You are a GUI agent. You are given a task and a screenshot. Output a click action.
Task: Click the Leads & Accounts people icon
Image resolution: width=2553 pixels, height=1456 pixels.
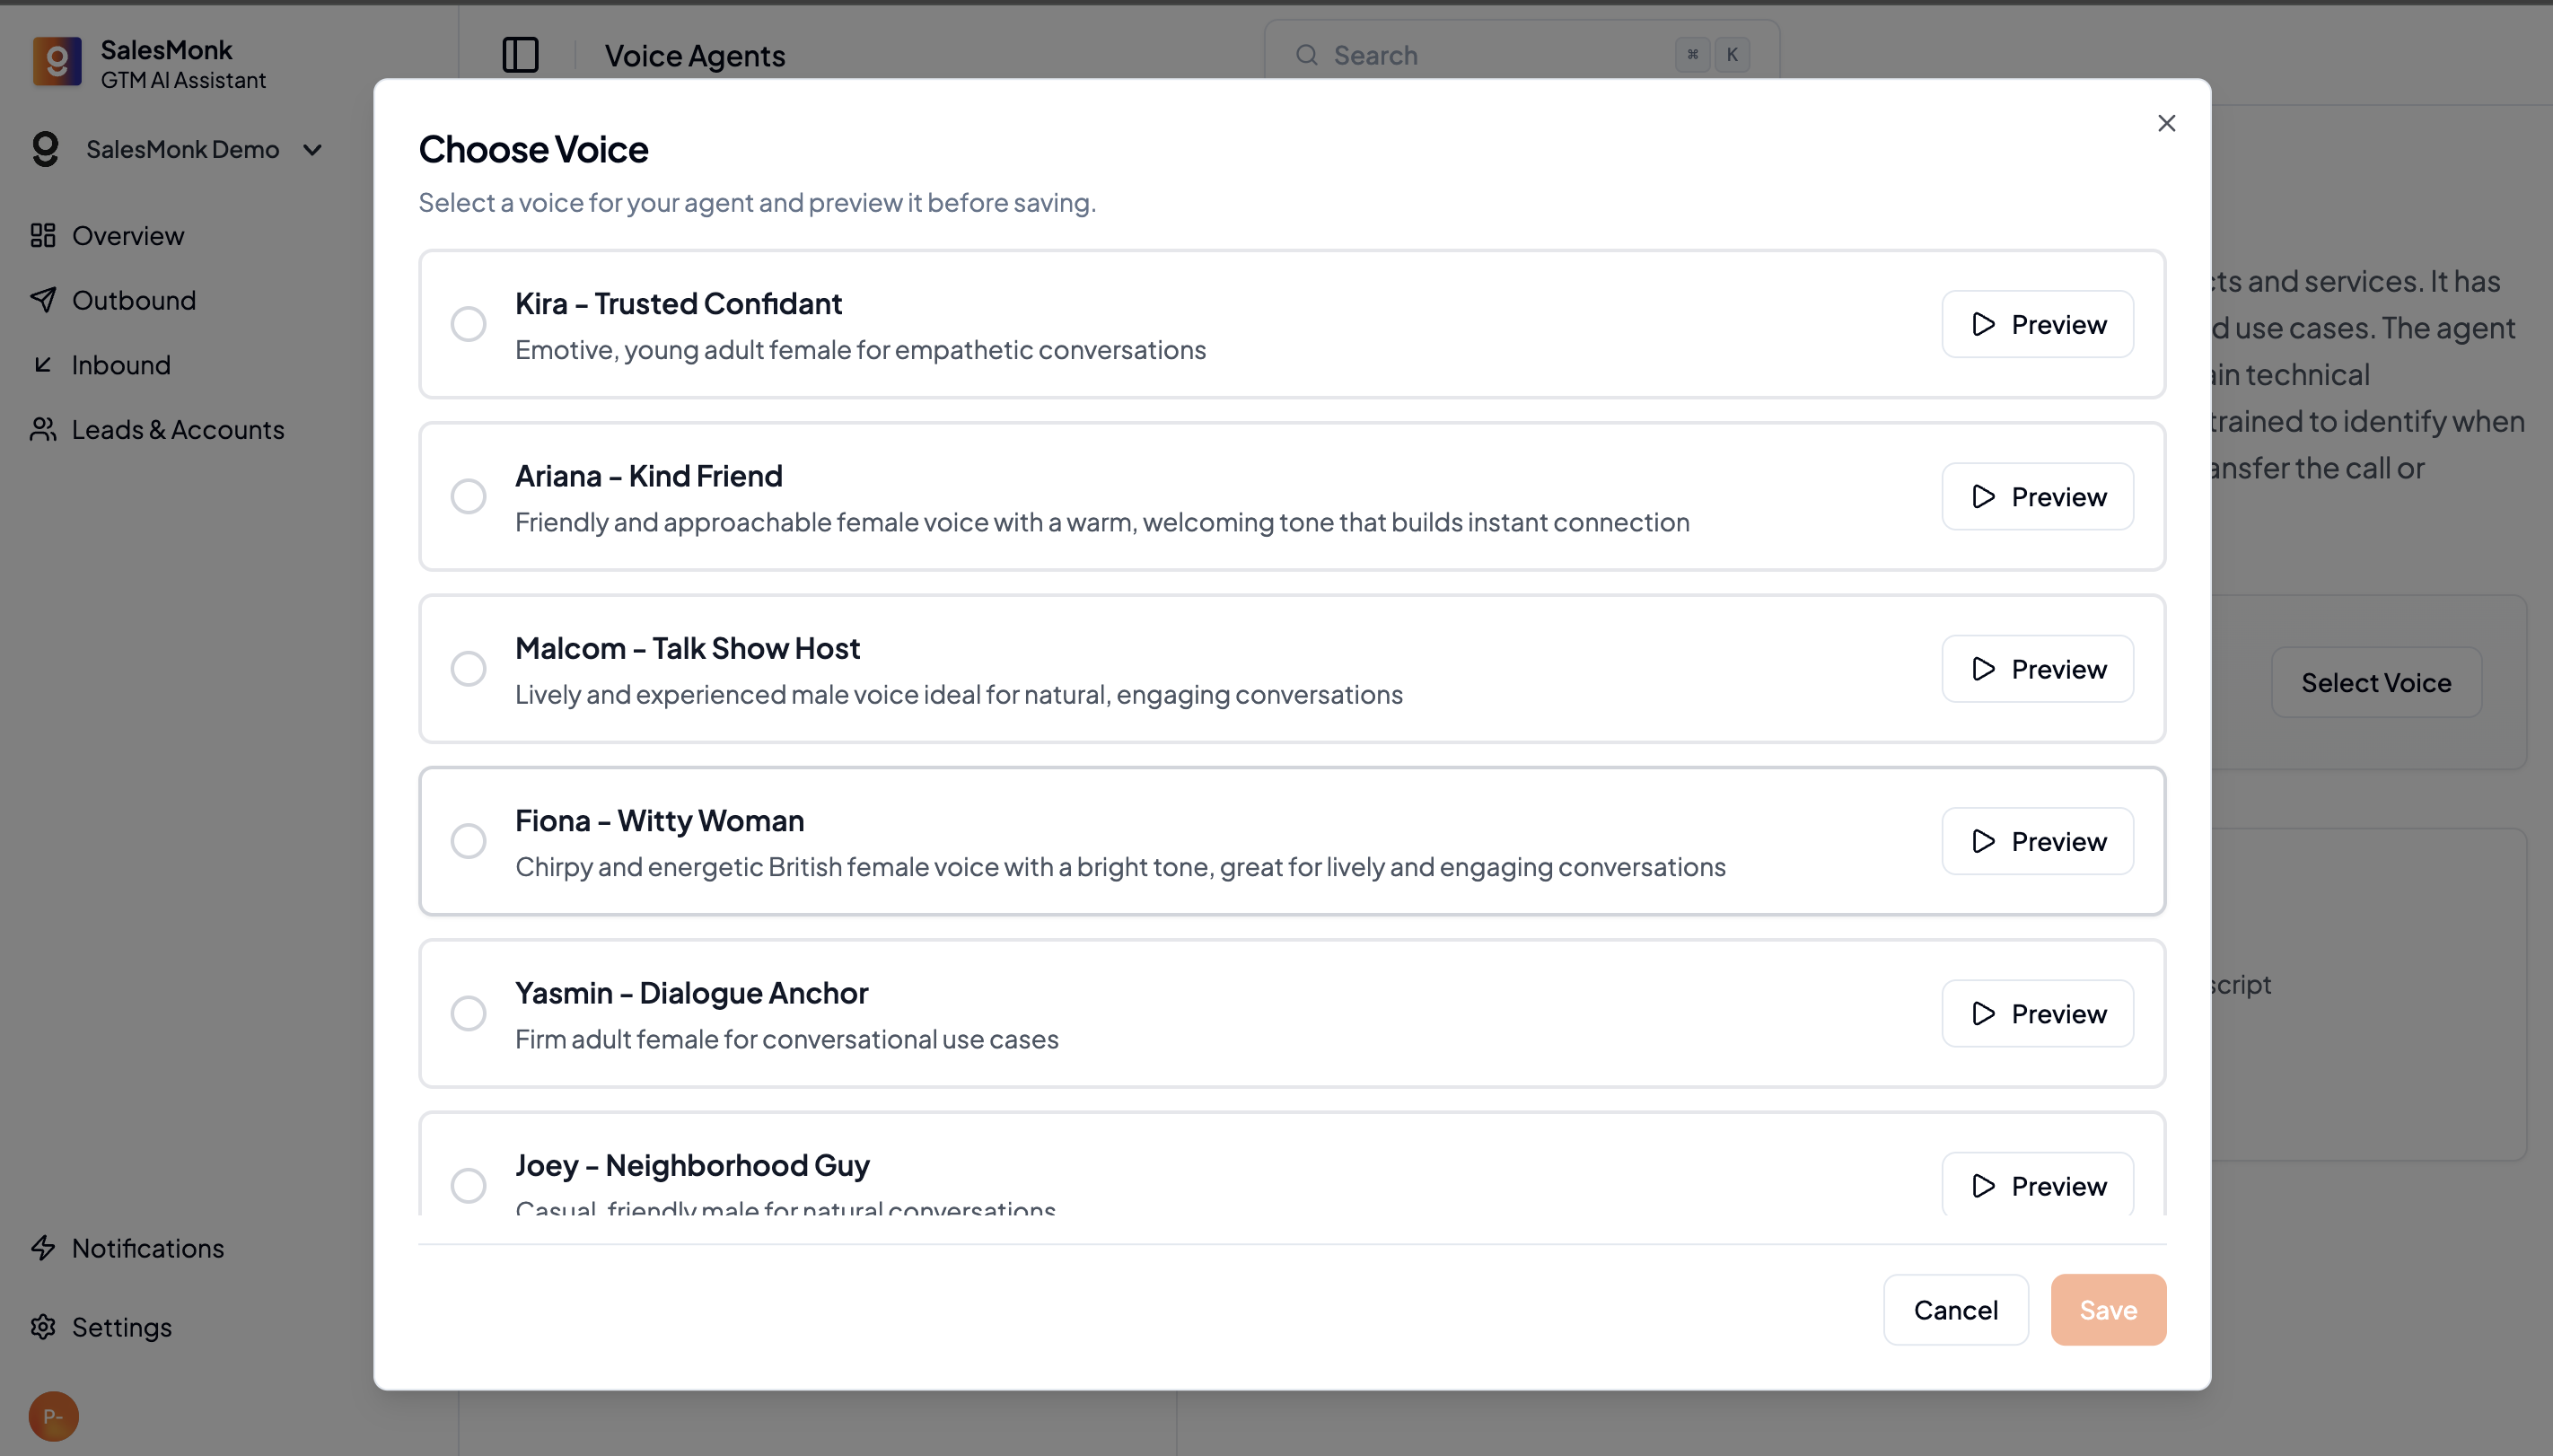click(43, 429)
